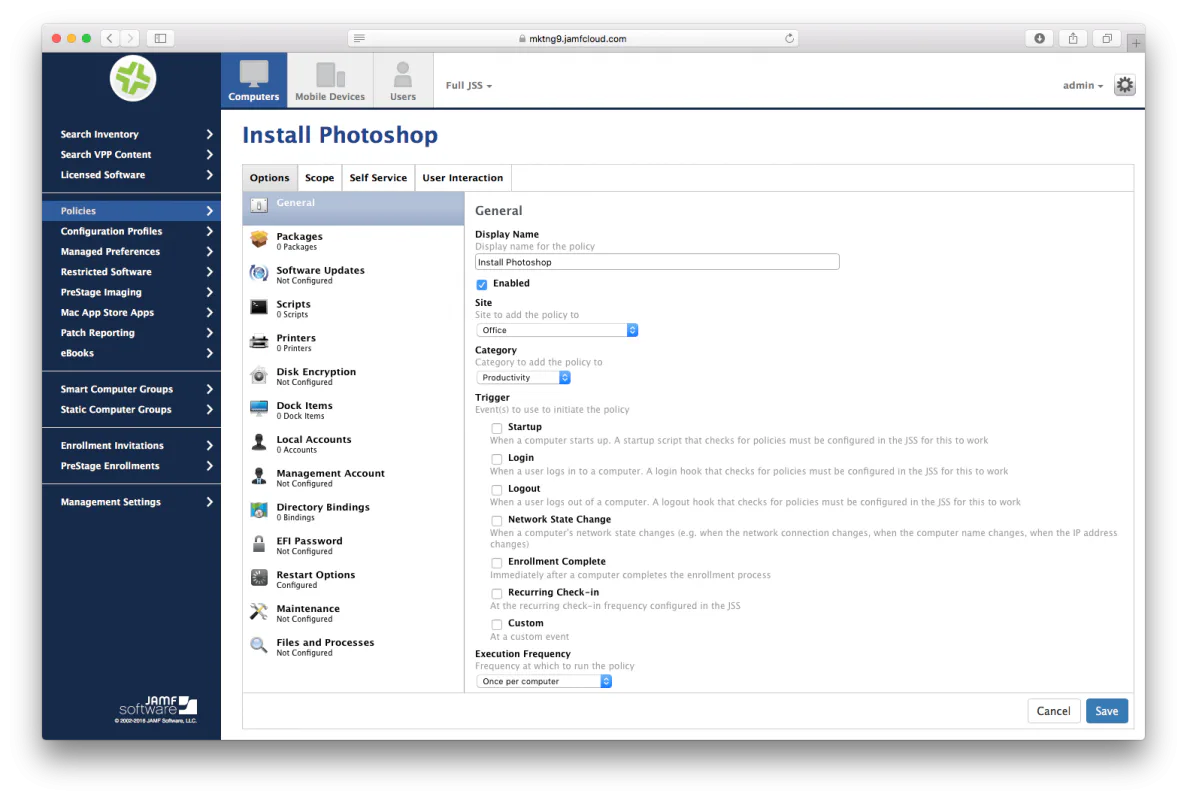
Task: Open the Users section icon
Action: pos(403,74)
